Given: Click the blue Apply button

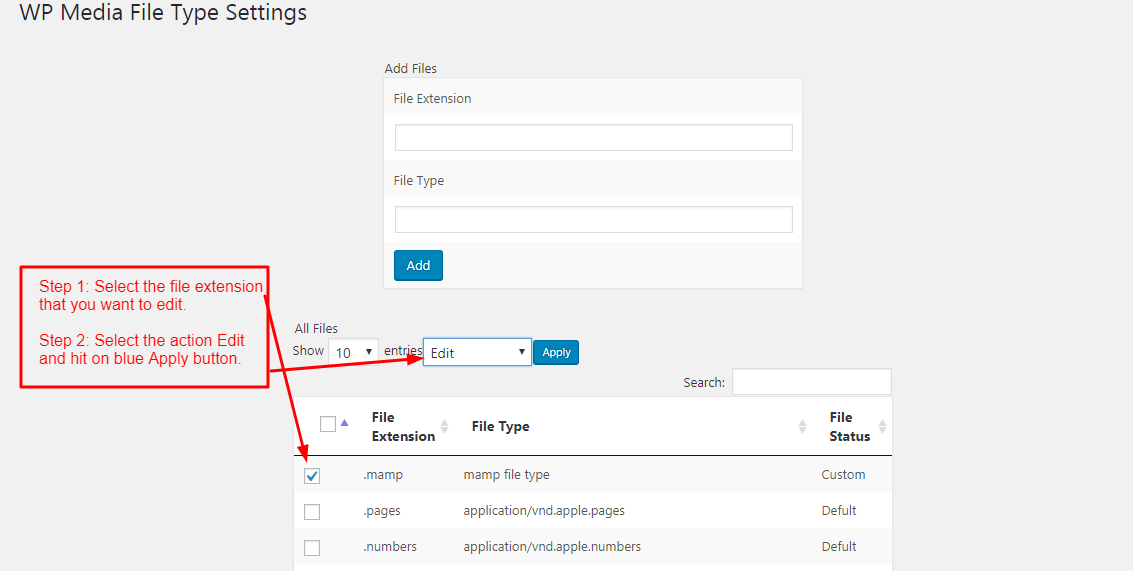Looking at the screenshot, I should click(x=556, y=352).
